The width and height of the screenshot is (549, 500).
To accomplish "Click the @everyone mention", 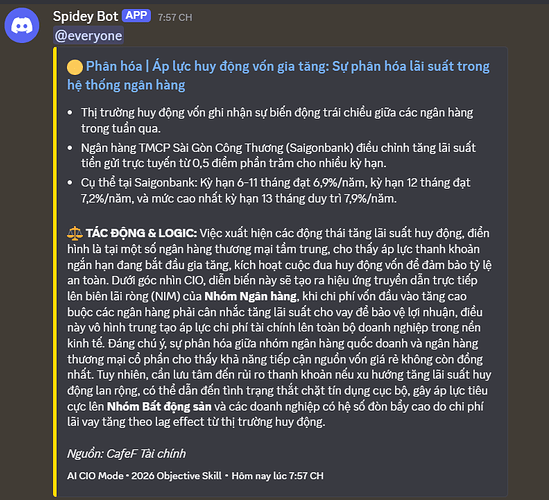I will (88, 36).
